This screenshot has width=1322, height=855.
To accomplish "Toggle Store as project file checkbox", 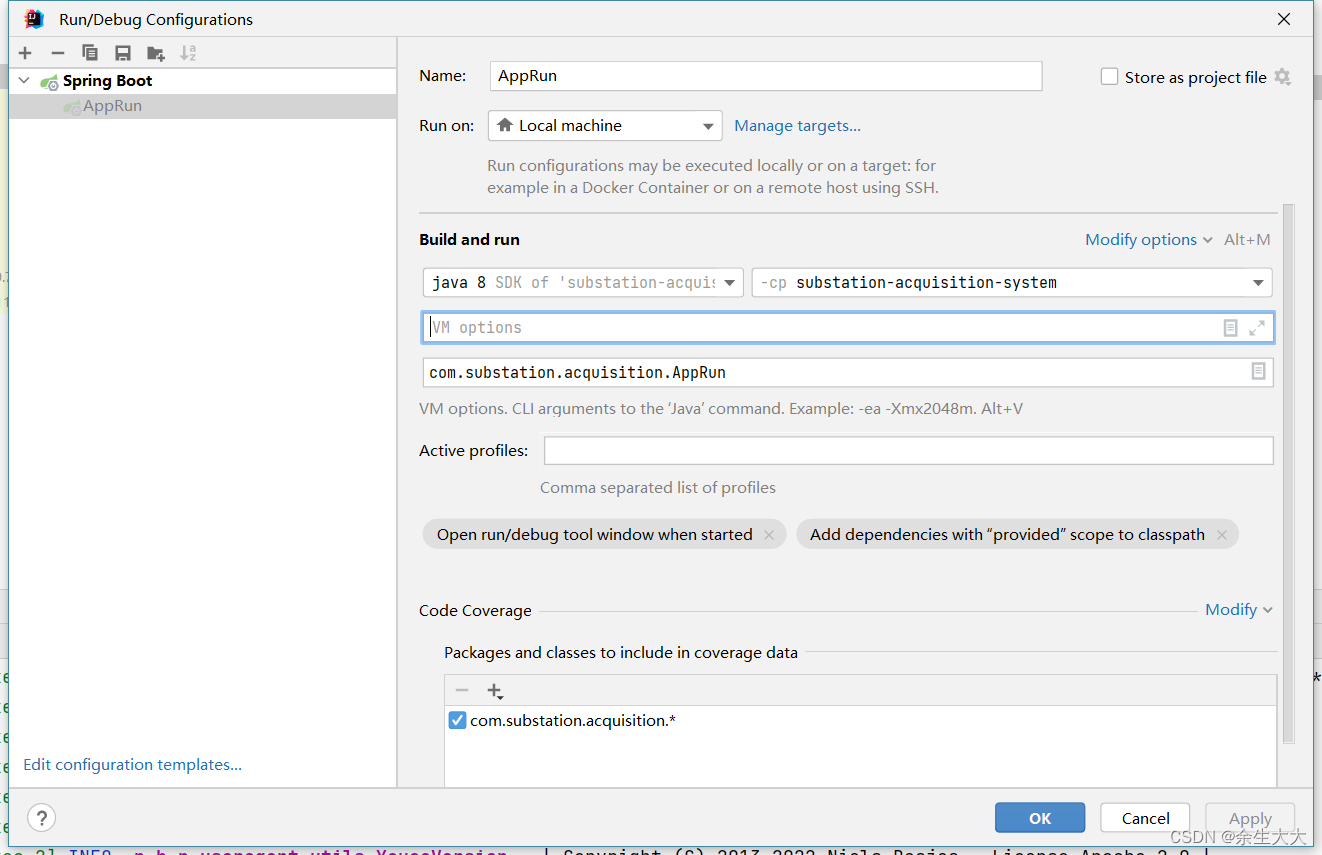I will (x=1109, y=77).
